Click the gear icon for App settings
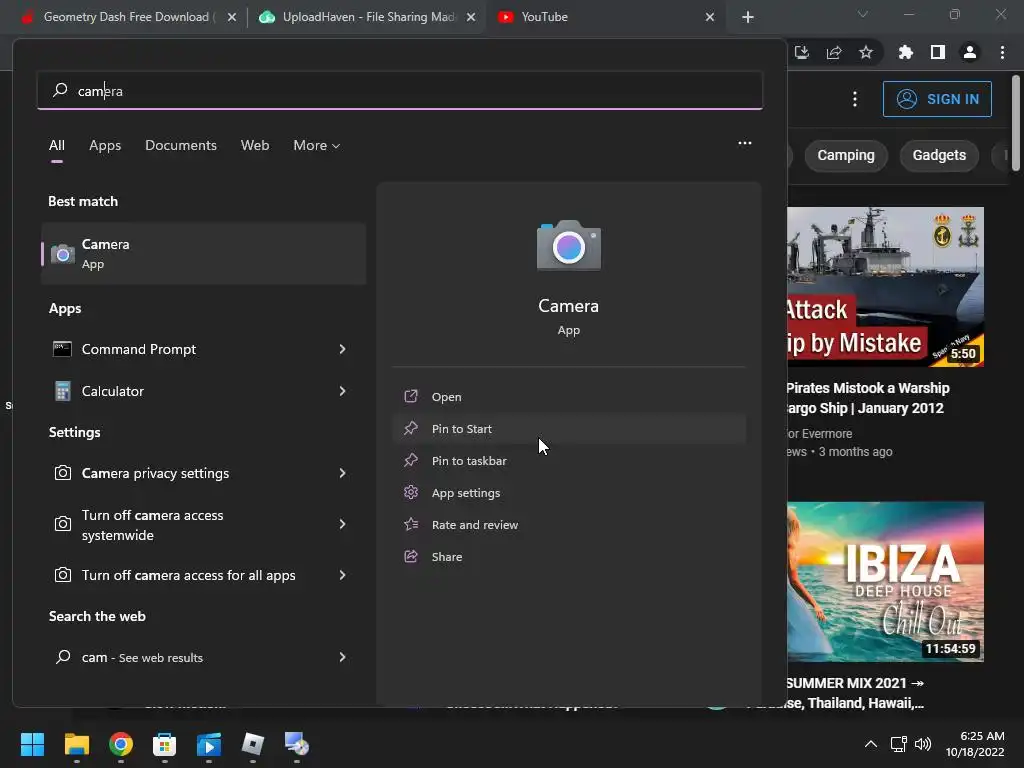The width and height of the screenshot is (1024, 768). (x=411, y=492)
